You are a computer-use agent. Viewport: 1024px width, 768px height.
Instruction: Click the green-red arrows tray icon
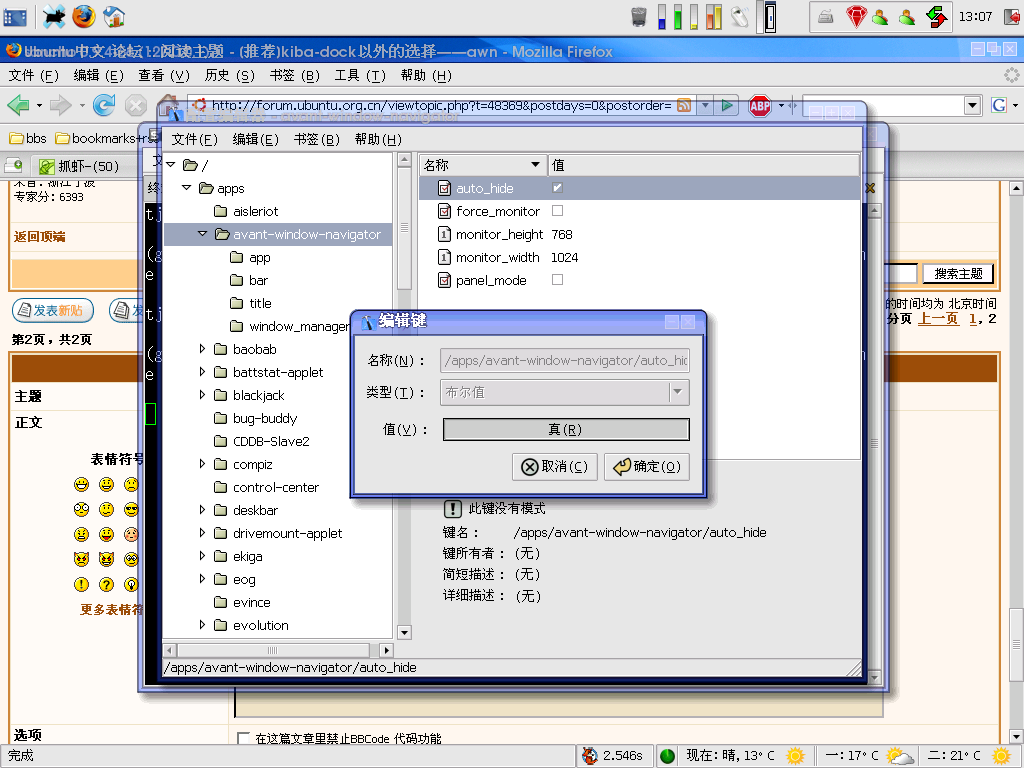pyautogui.click(x=936, y=17)
